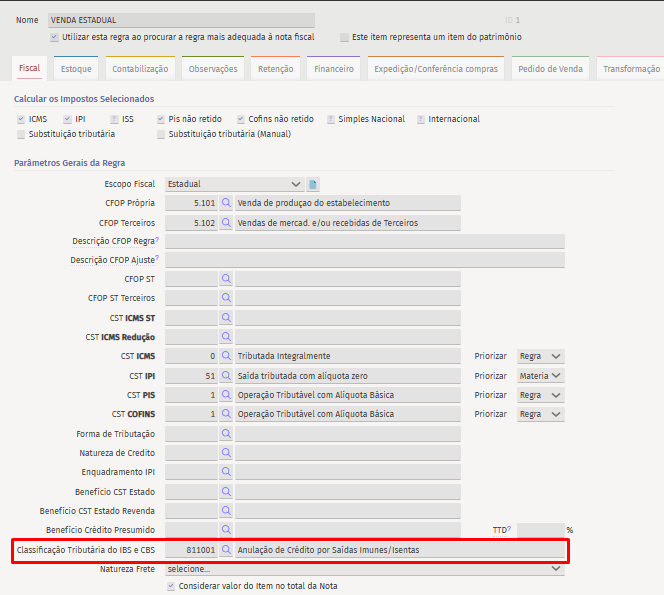Expand the Escopo Fiscal dropdown
664x595 pixels.
tap(295, 184)
